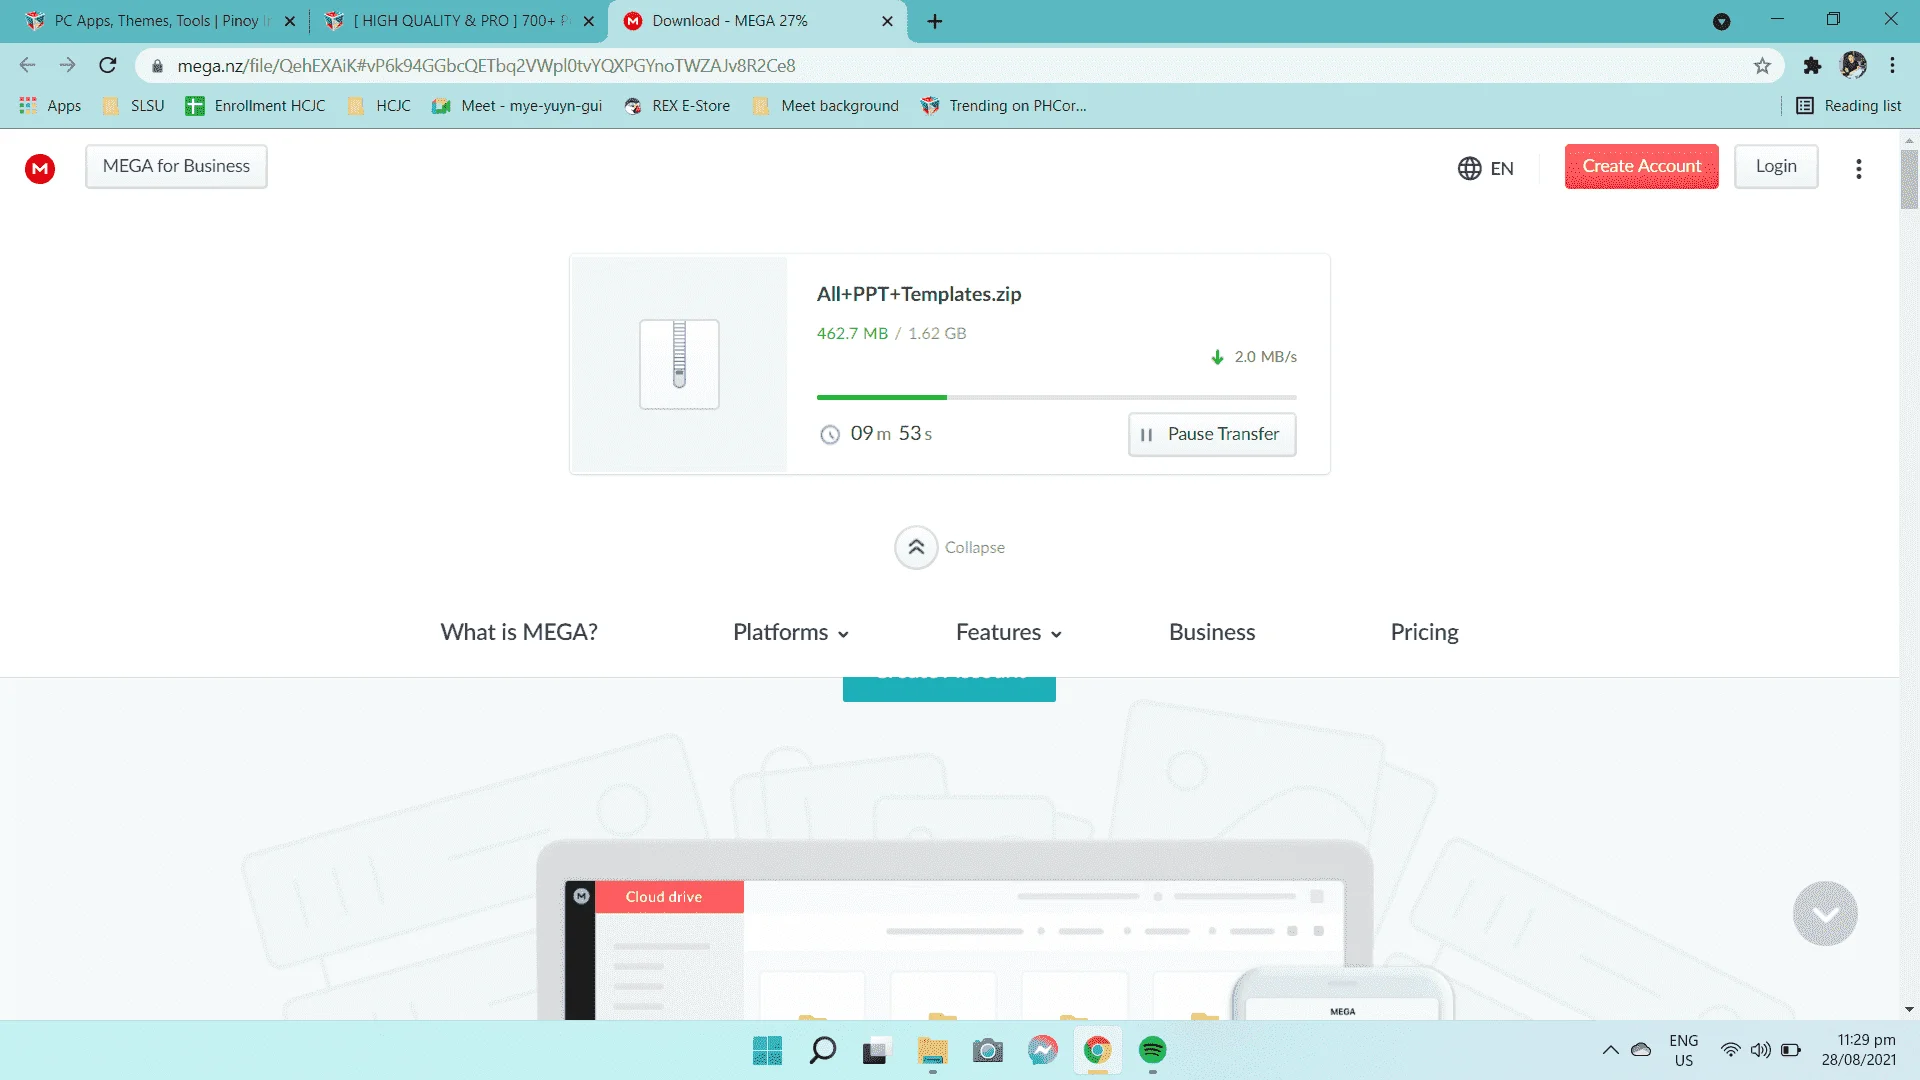Open the Apps bookmark shortcut

pos(50,106)
